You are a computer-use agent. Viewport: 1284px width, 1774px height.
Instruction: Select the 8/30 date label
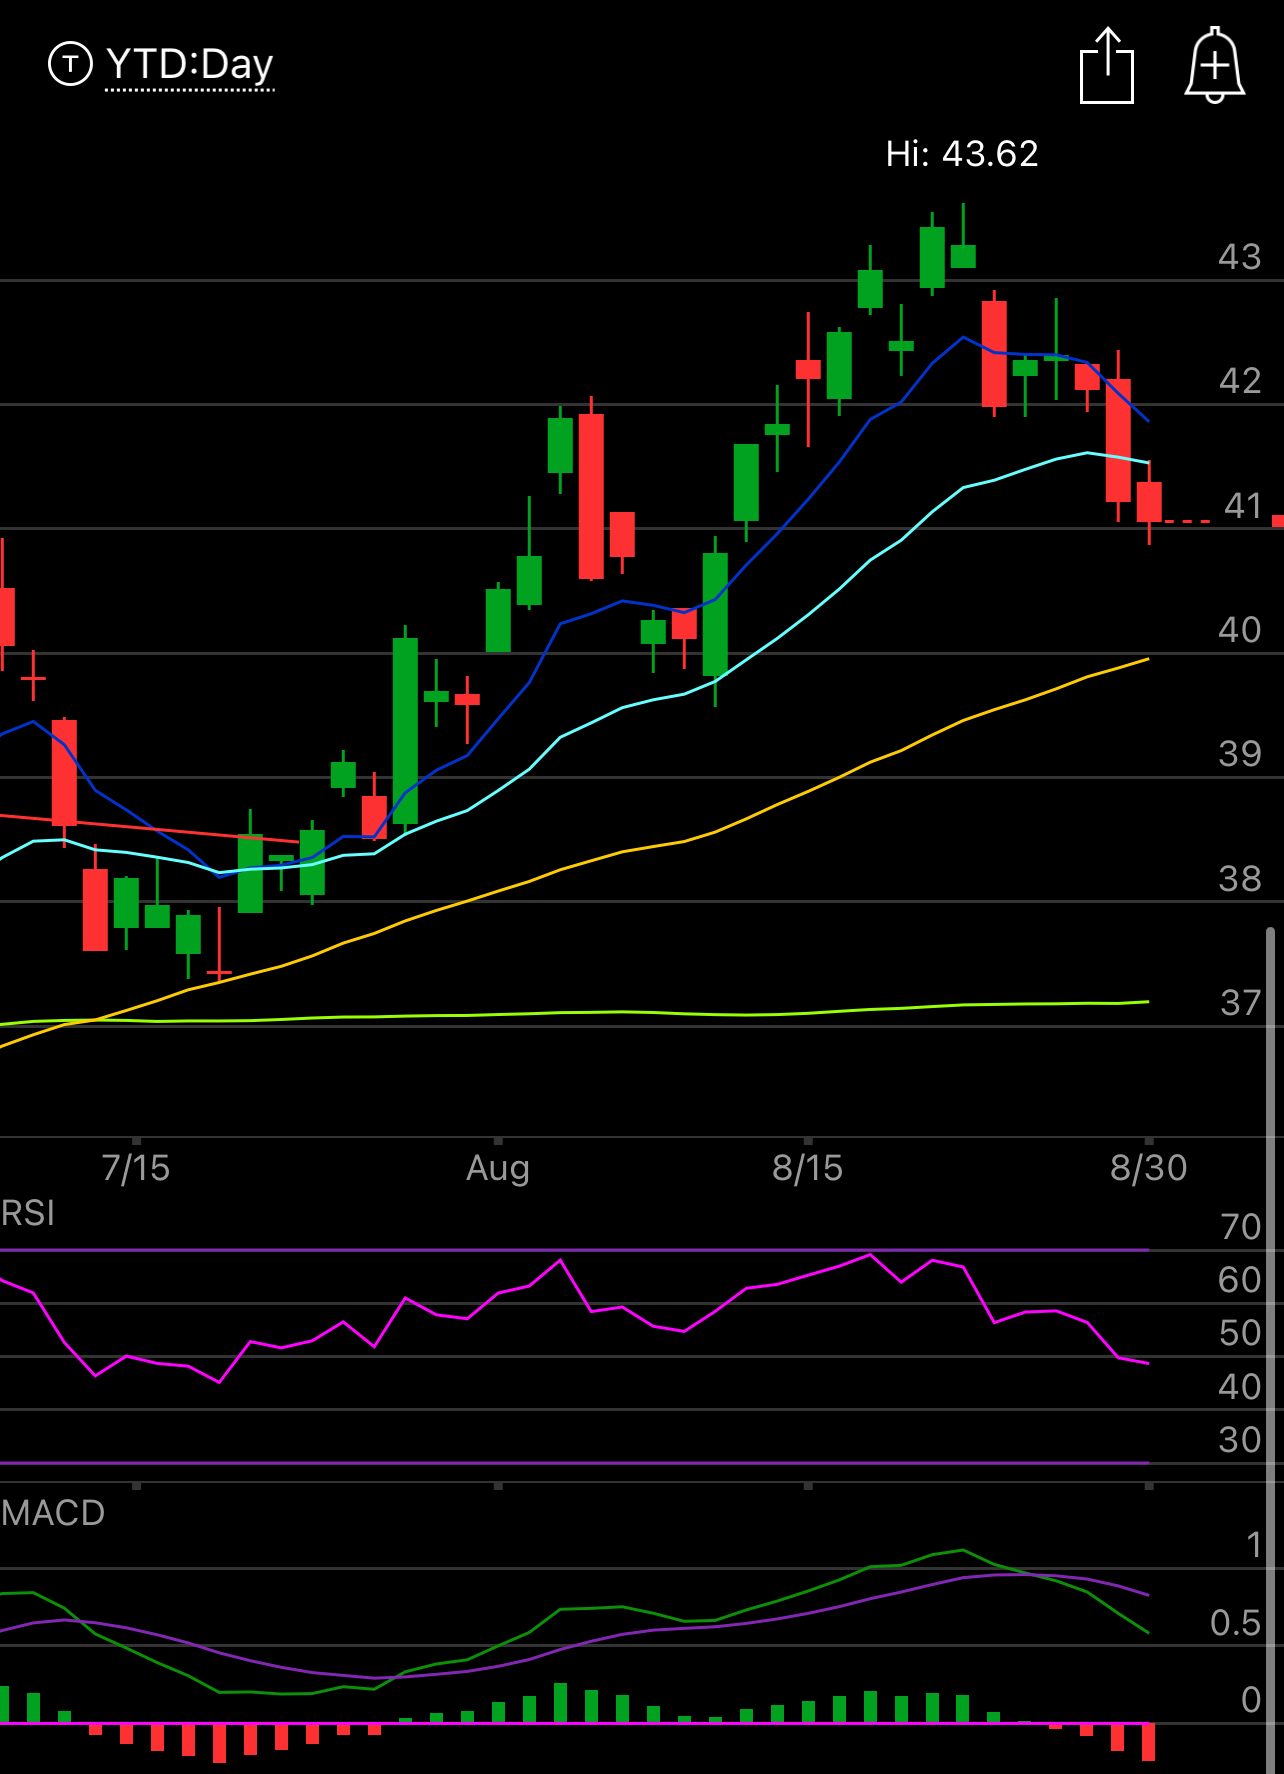tap(1149, 1168)
